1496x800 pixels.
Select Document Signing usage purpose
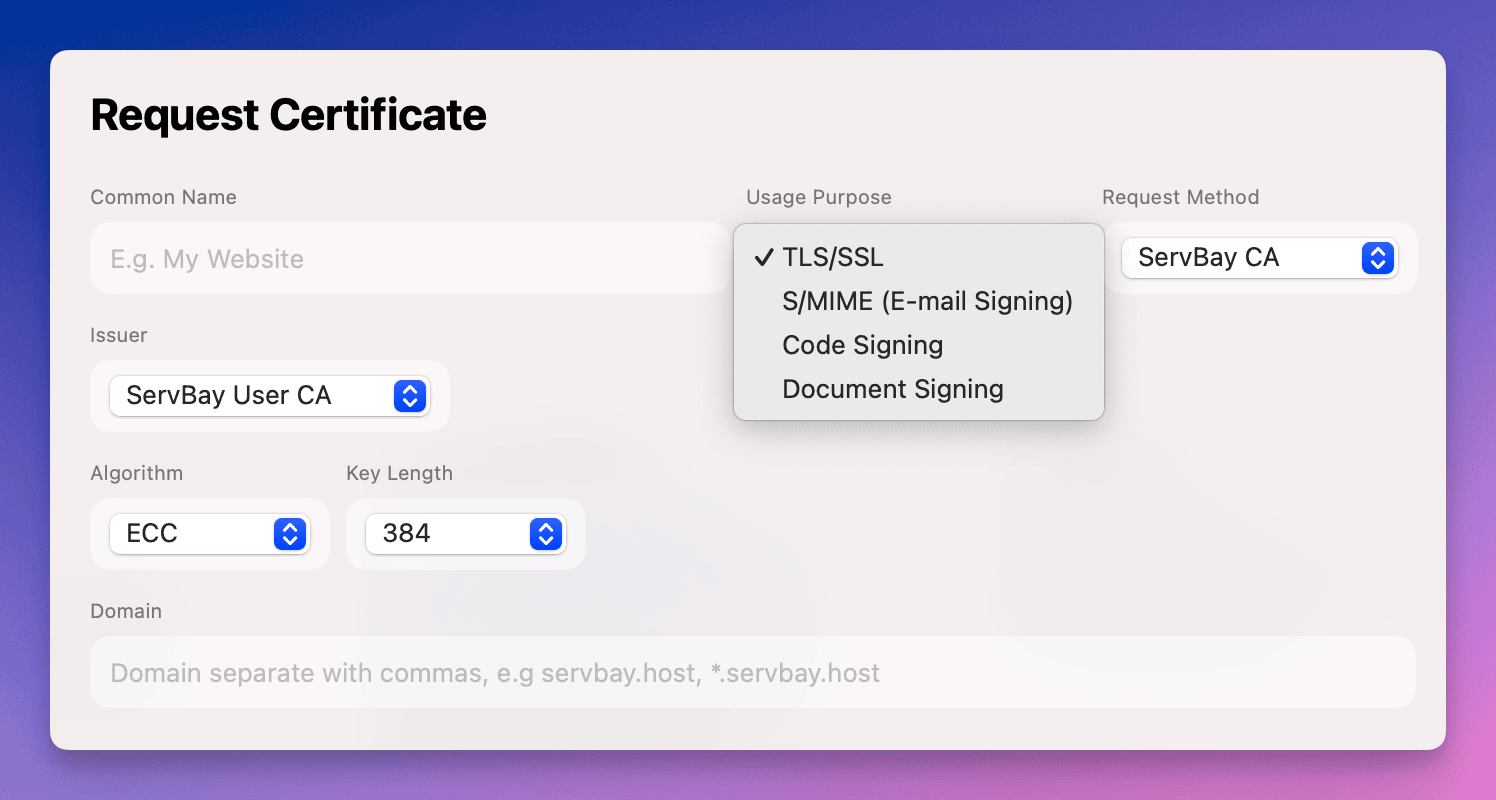(x=892, y=389)
